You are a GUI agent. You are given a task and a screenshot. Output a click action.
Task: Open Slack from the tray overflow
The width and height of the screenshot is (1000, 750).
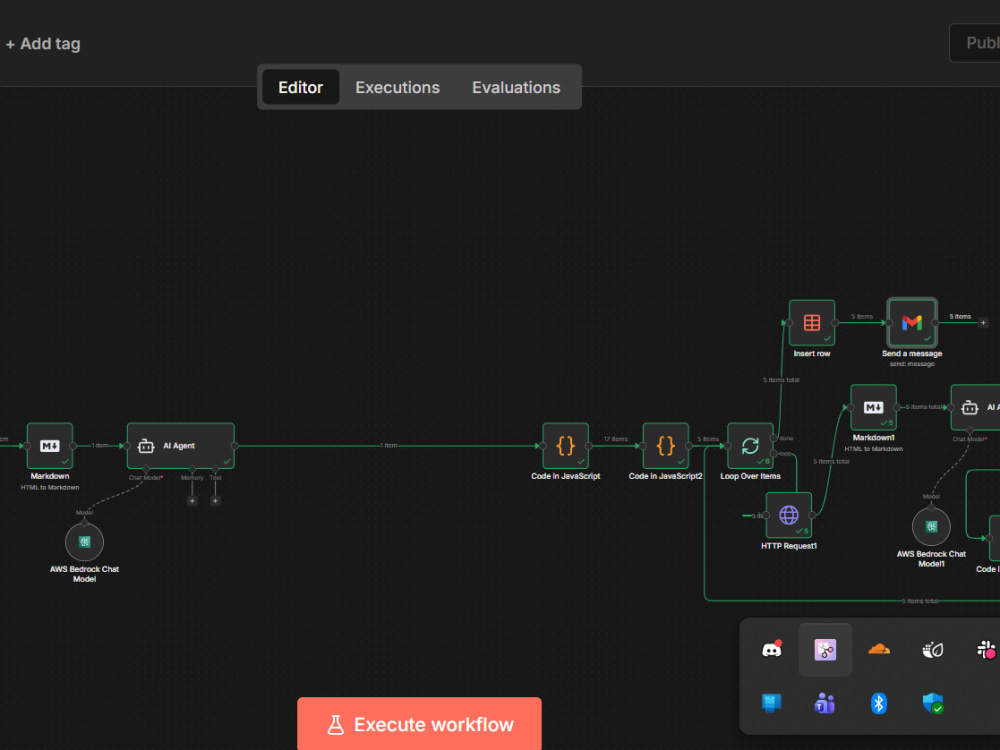coord(986,650)
